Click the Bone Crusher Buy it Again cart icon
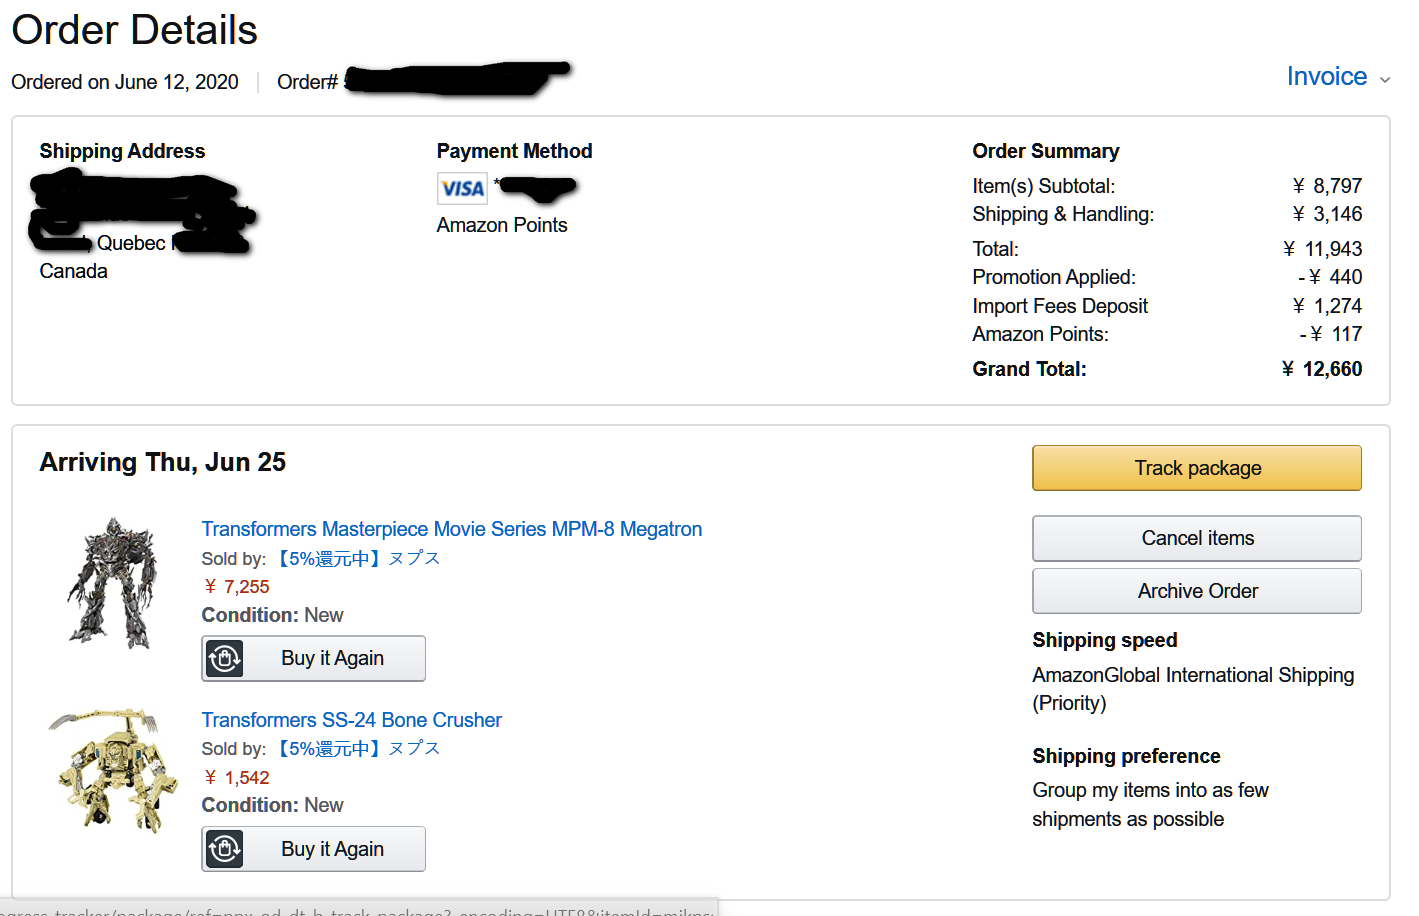 click(x=225, y=849)
